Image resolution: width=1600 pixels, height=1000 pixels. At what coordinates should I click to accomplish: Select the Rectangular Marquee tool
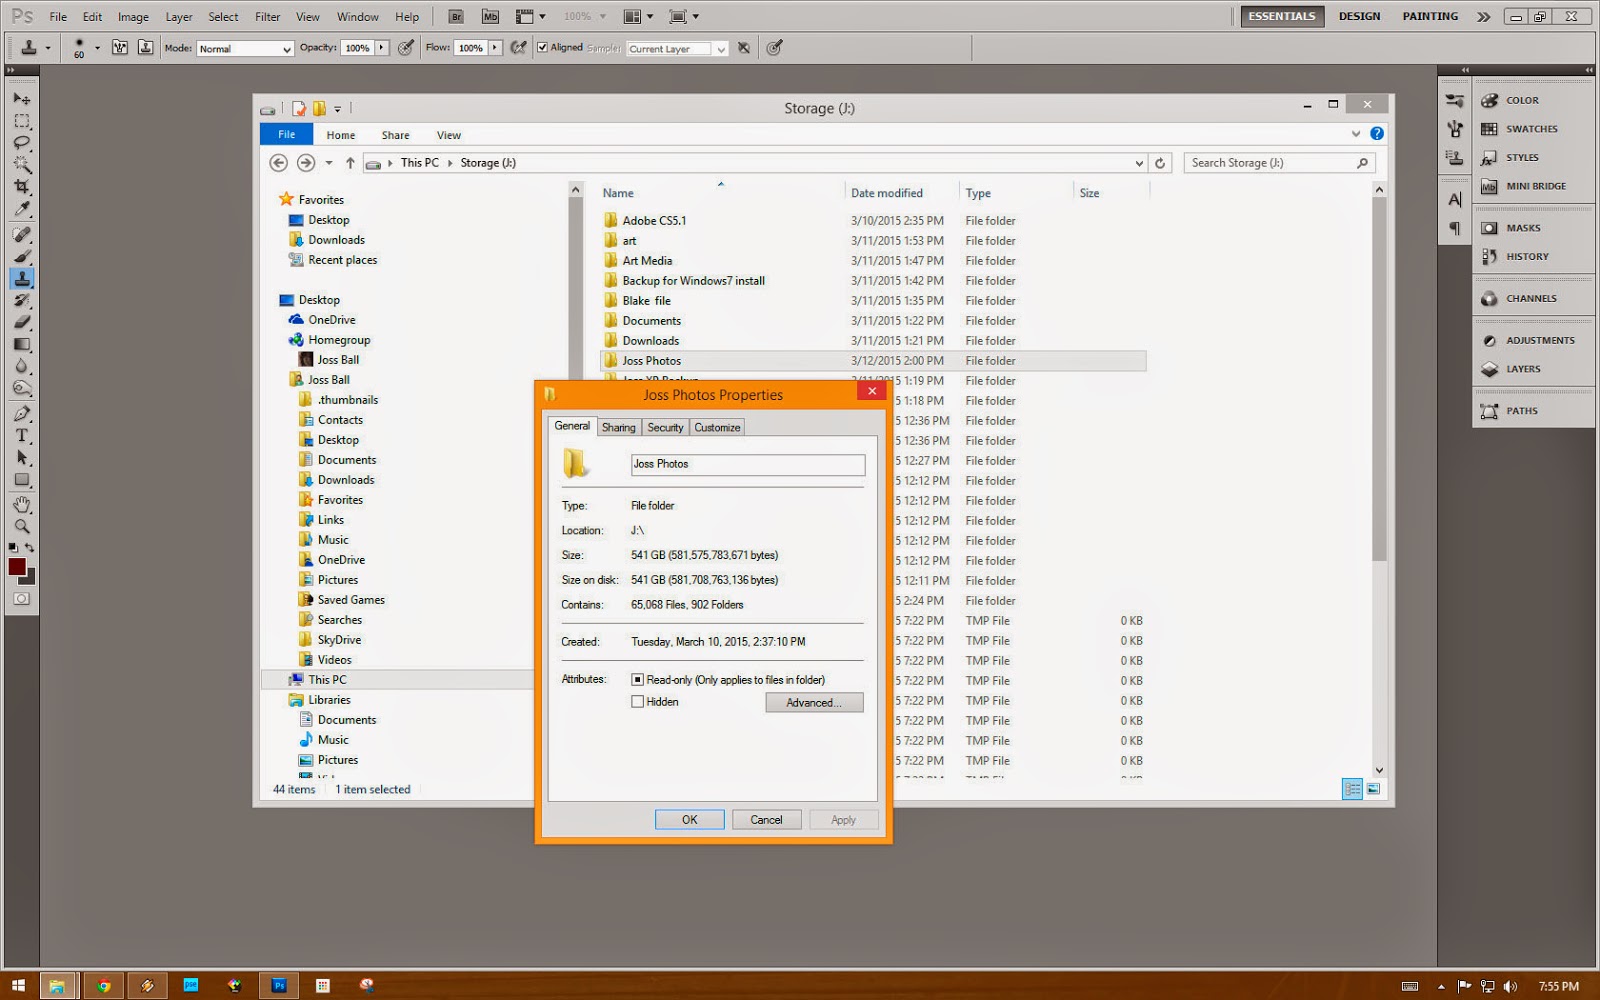click(21, 121)
